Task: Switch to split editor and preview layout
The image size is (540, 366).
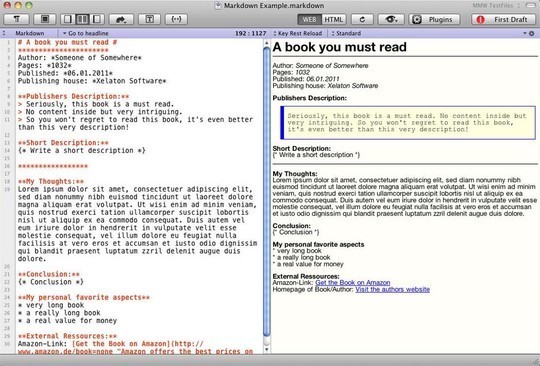Action: point(82,19)
